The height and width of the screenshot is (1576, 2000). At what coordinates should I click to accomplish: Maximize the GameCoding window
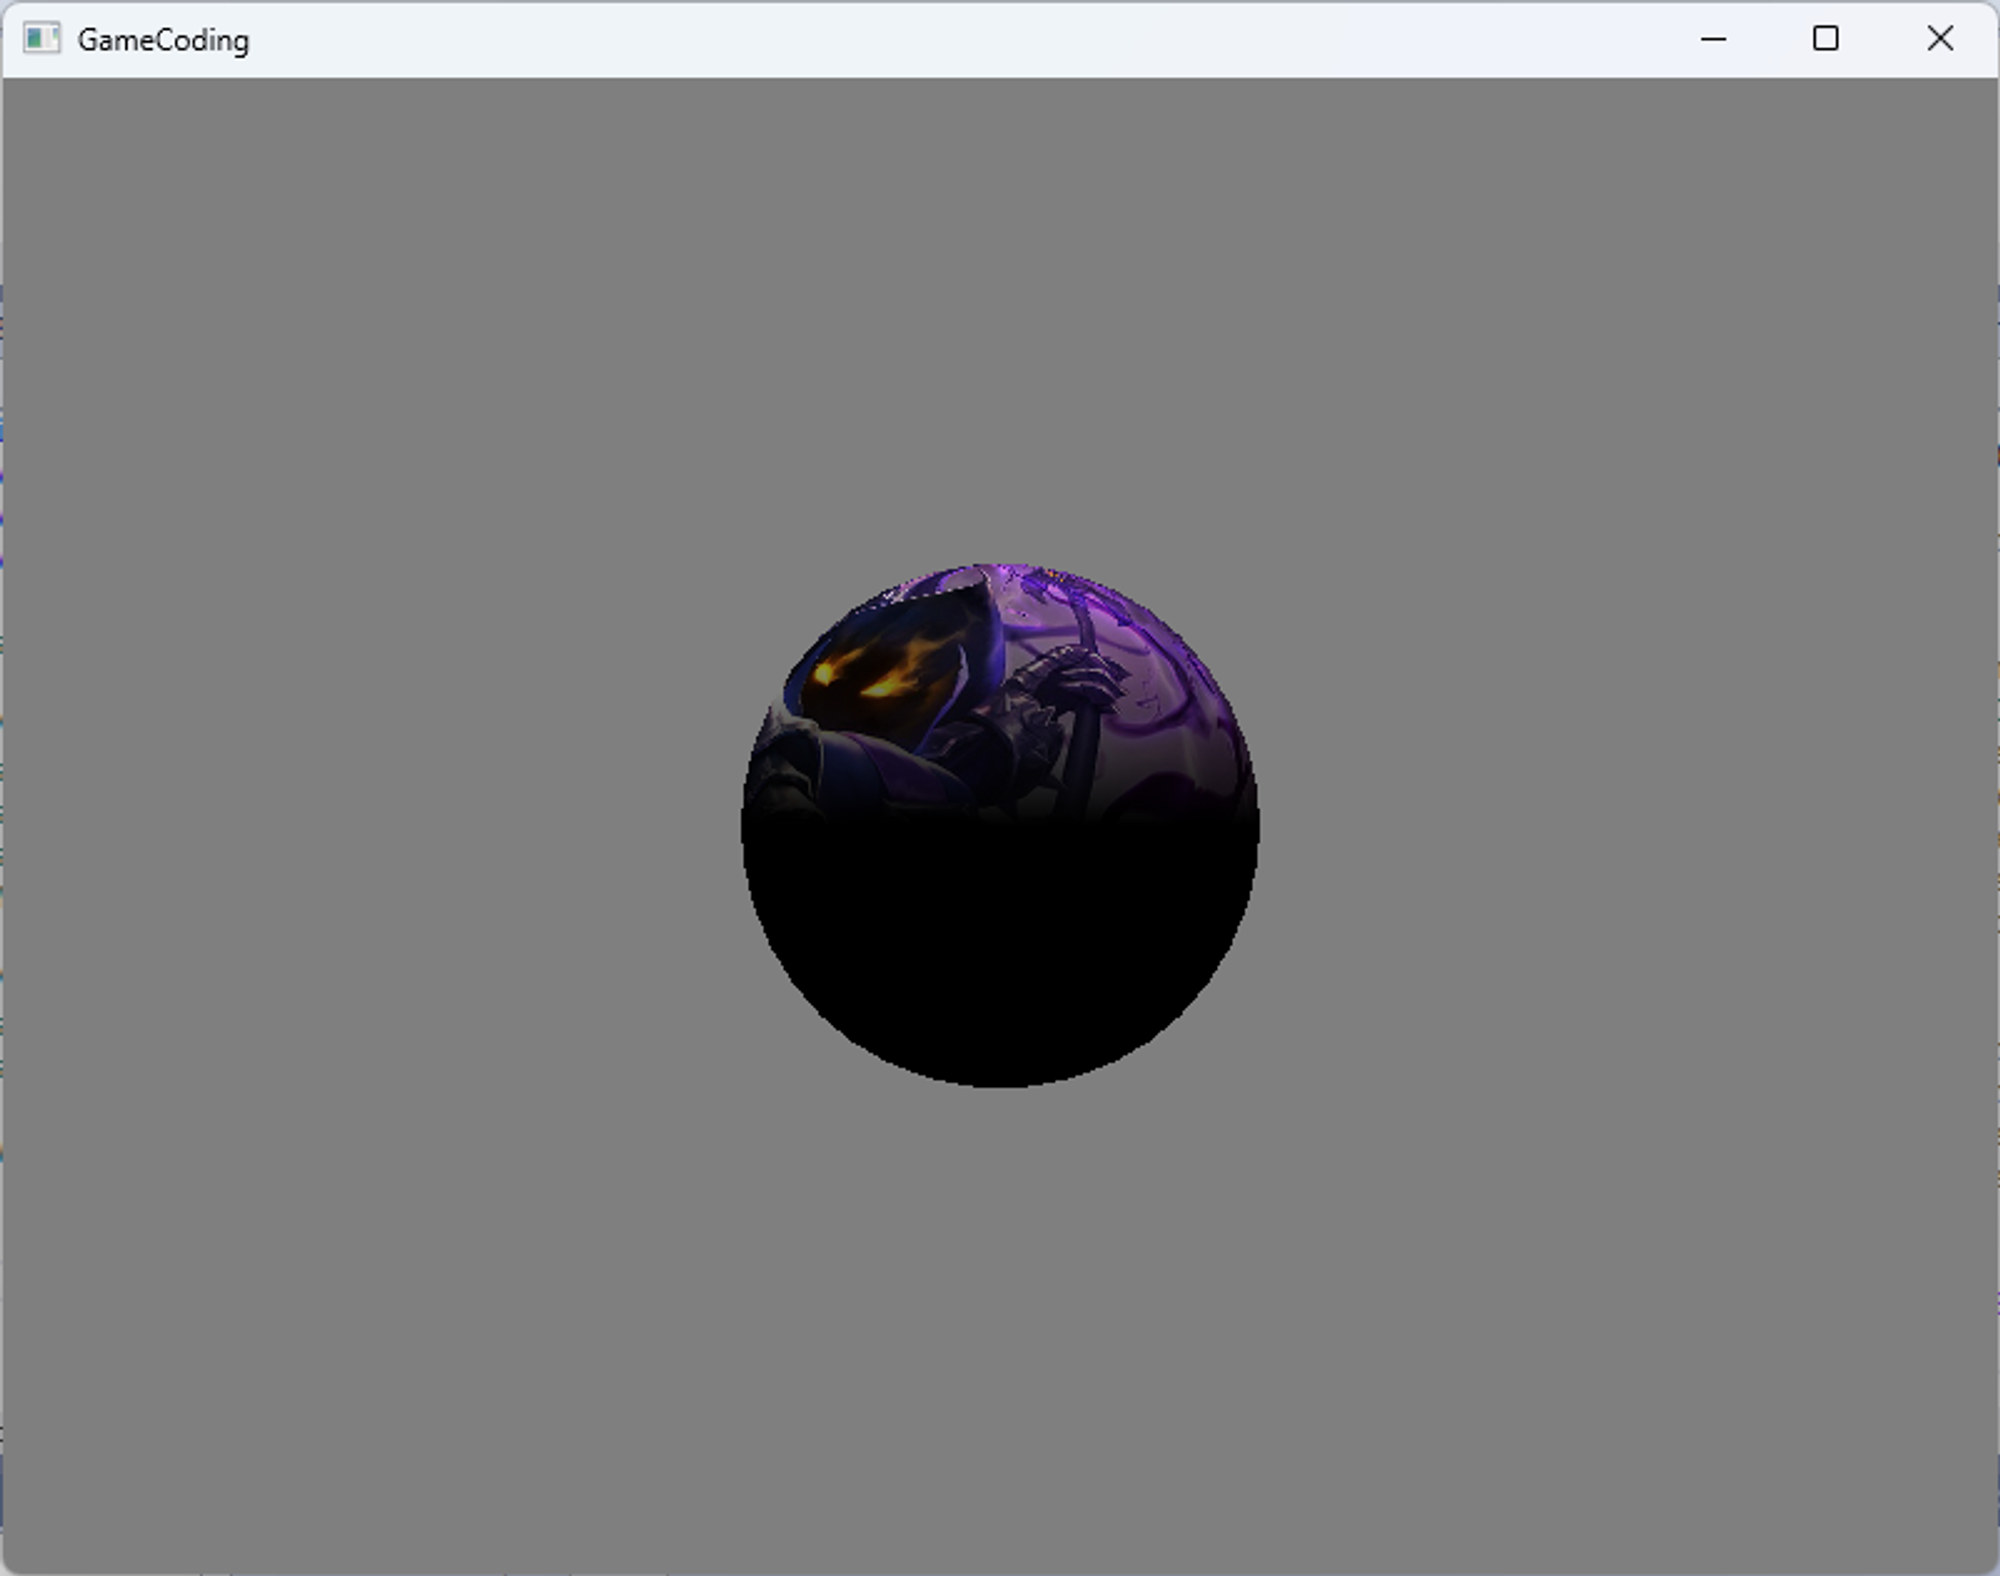click(1825, 39)
